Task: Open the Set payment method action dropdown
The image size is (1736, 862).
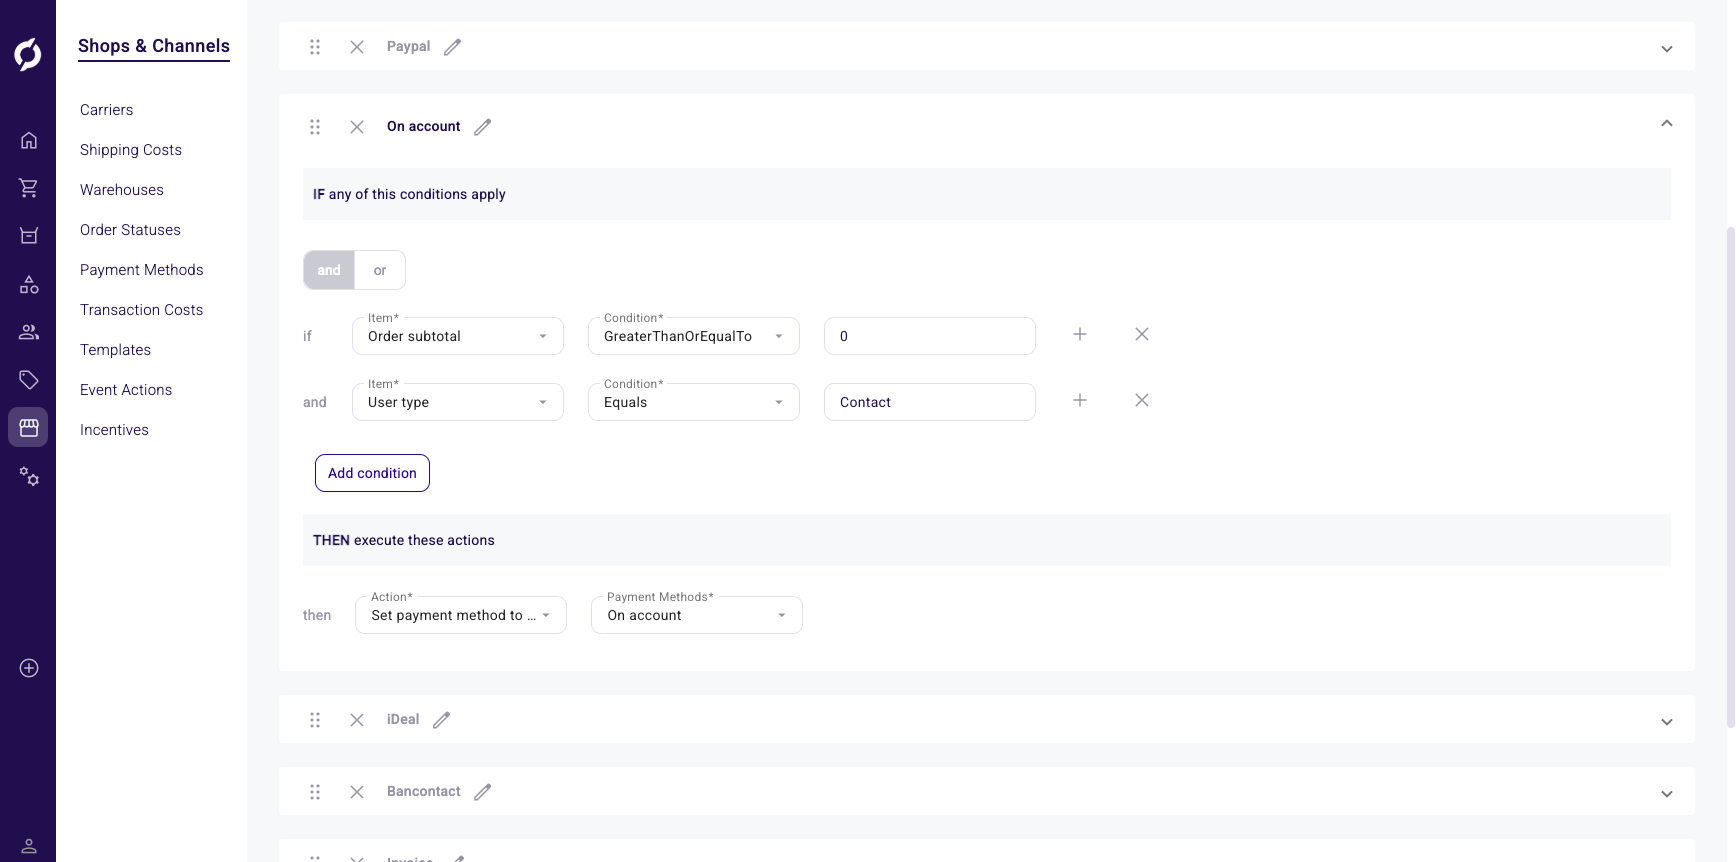Action: [x=461, y=615]
